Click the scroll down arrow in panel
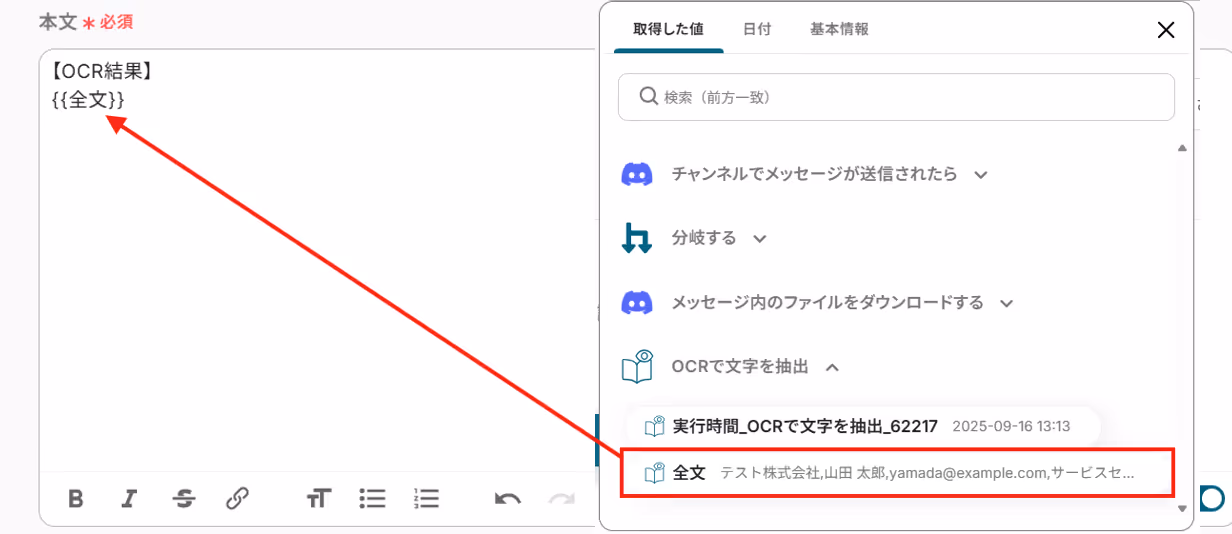Viewport: 1232px width, 534px height. click(1182, 508)
